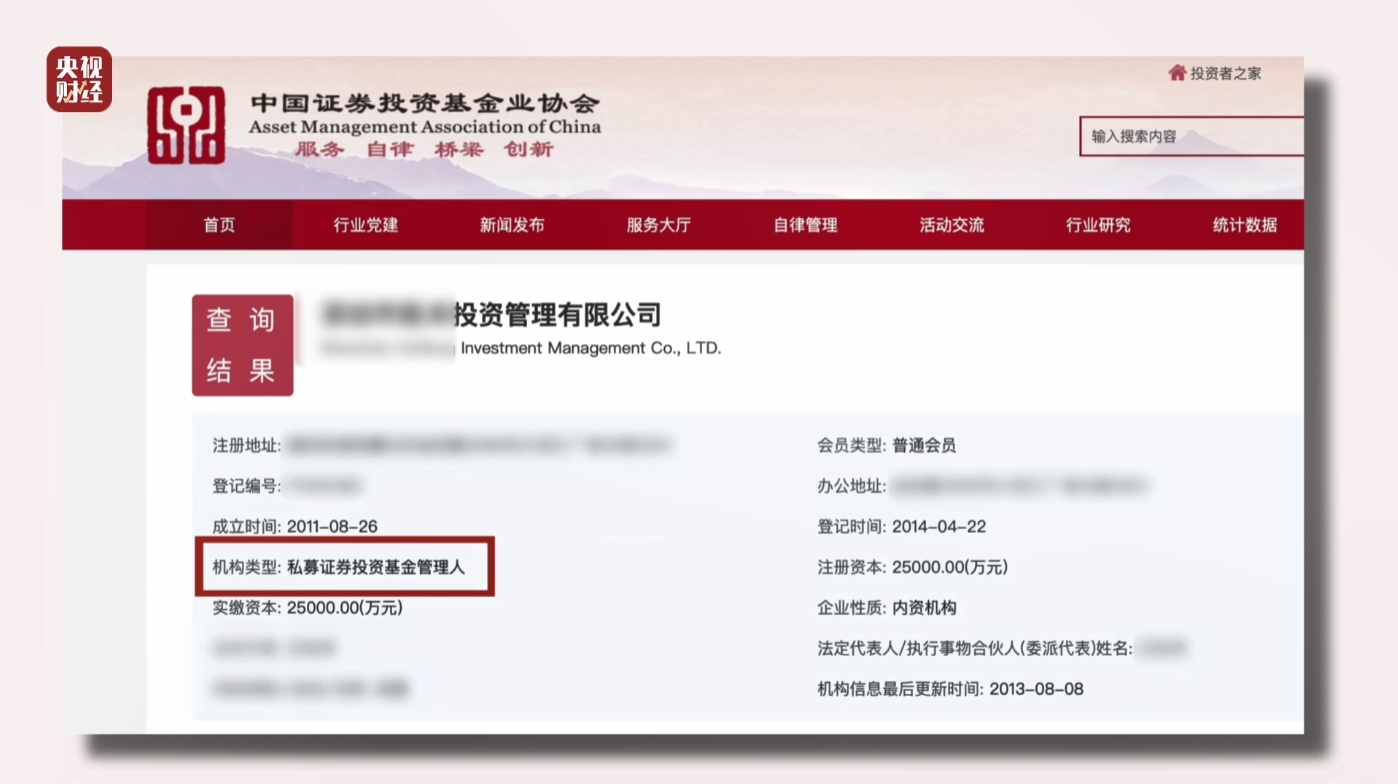1398x784 pixels.
Task: Click the 注册资本 25000.00 value
Action: pos(912,566)
